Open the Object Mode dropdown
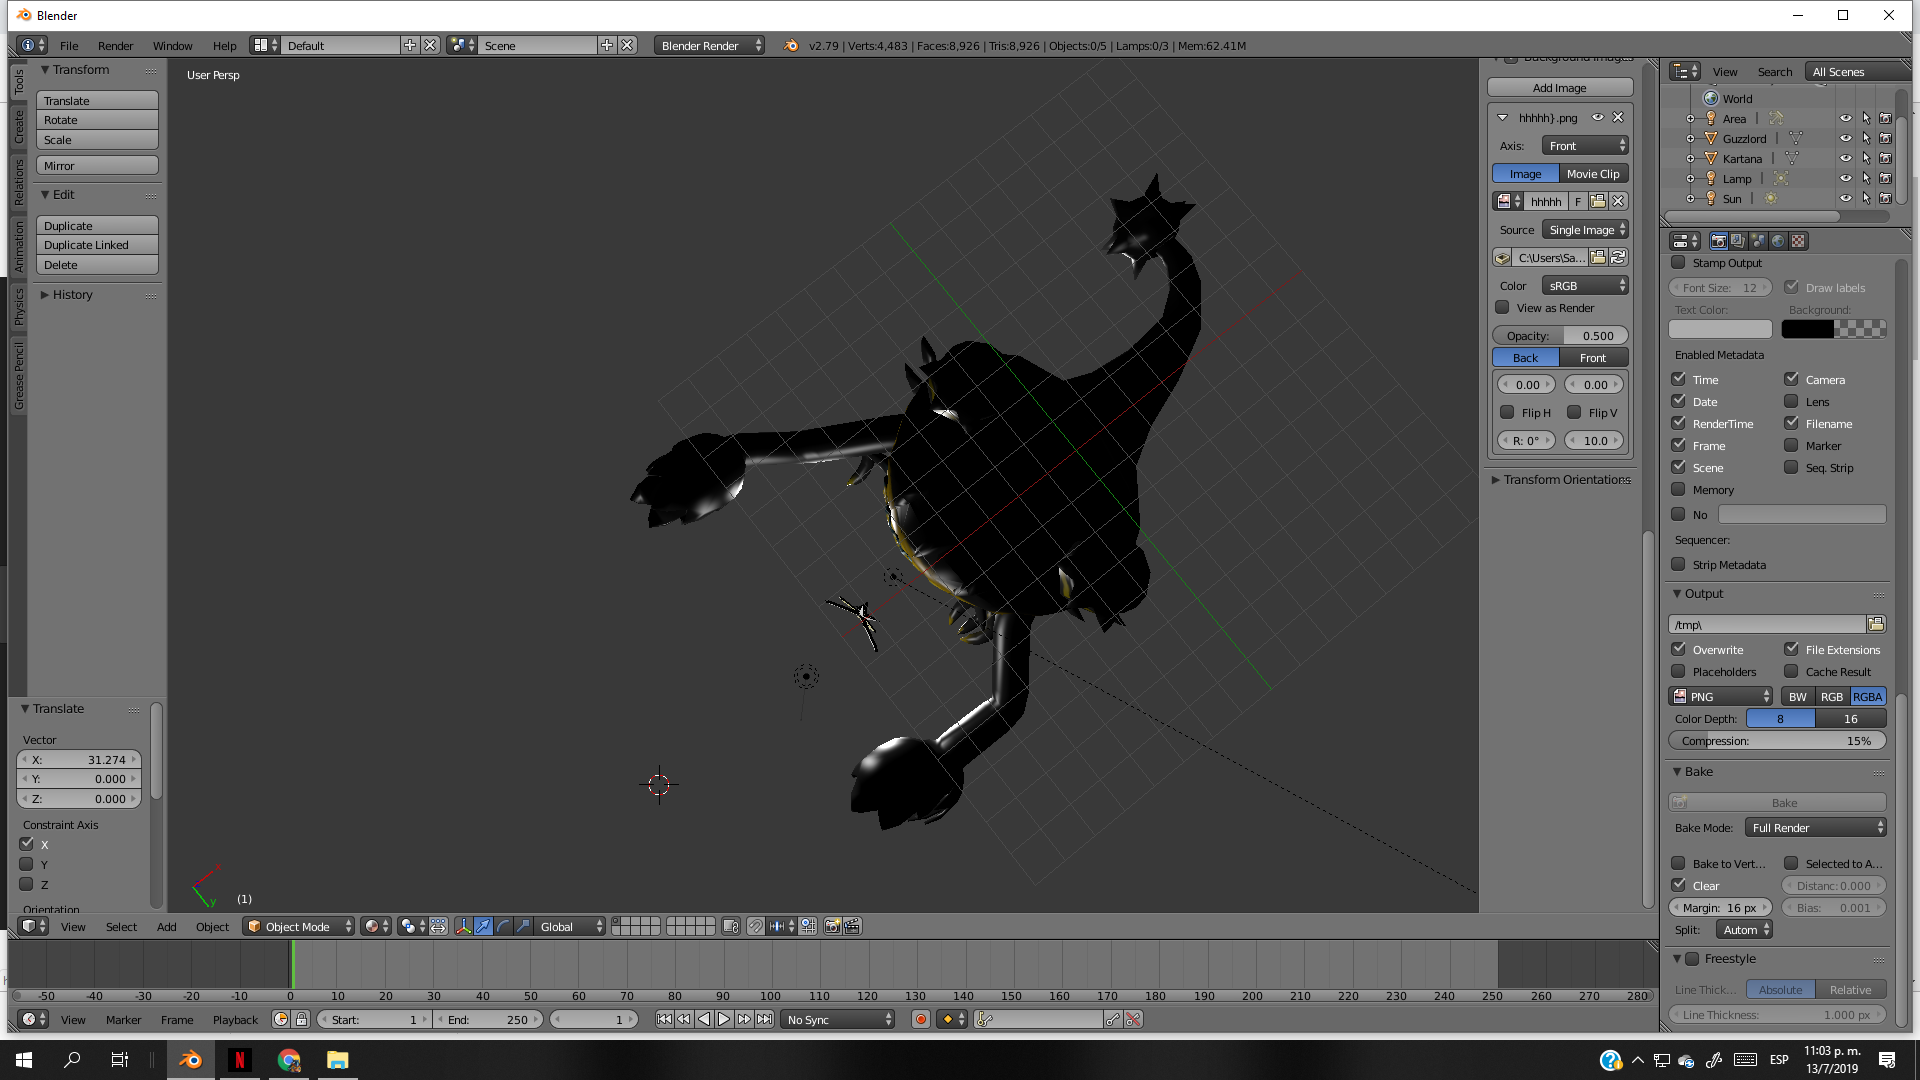 (x=297, y=926)
